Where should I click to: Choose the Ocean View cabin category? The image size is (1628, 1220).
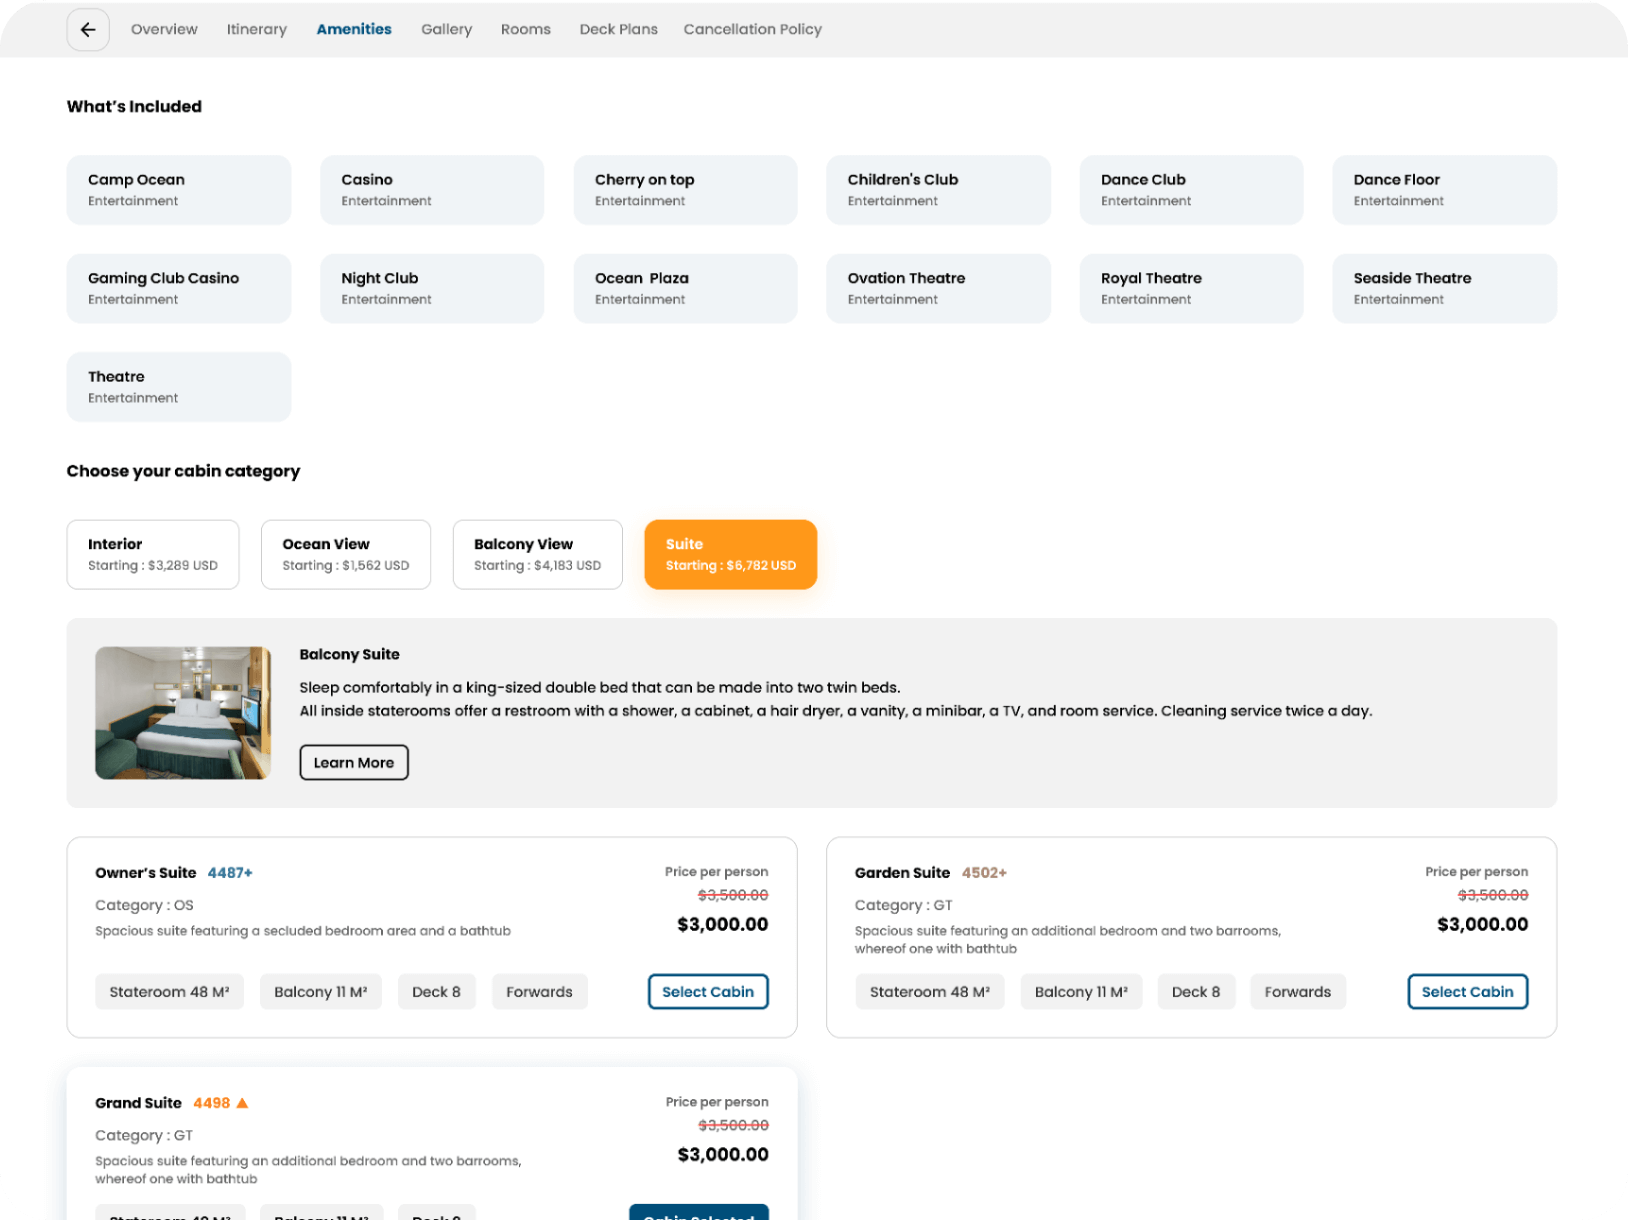(x=345, y=554)
